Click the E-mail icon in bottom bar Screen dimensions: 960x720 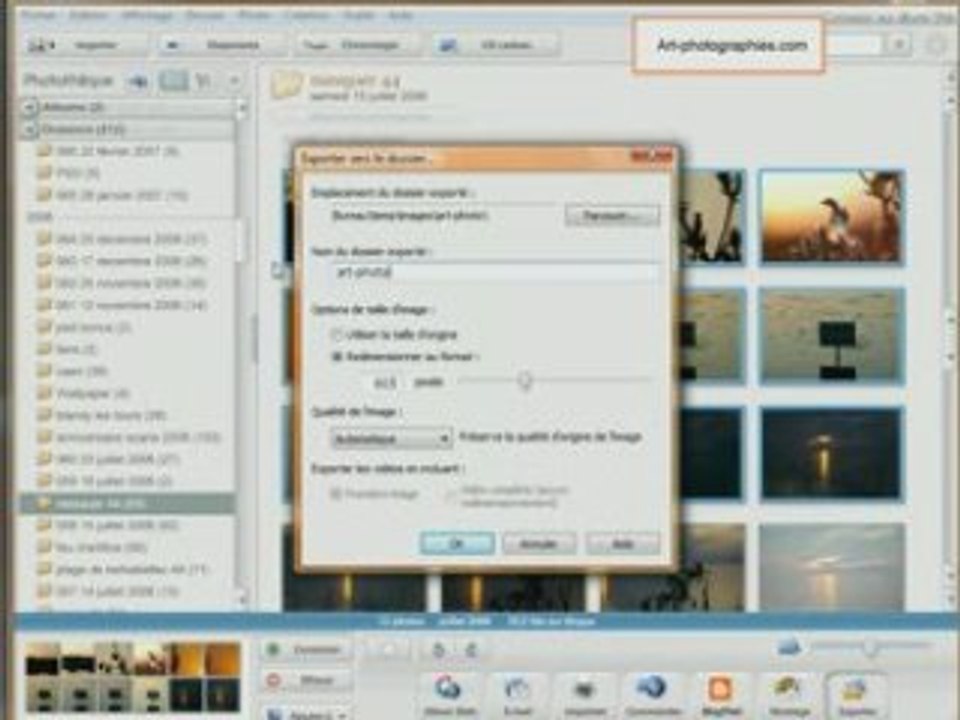tap(518, 689)
